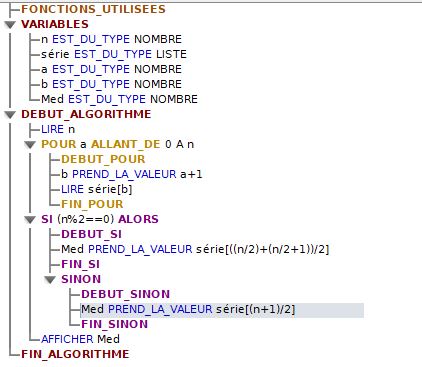
Task: Collapse the POUR a ALLANT_DE loop
Action: pyautogui.click(x=30, y=145)
